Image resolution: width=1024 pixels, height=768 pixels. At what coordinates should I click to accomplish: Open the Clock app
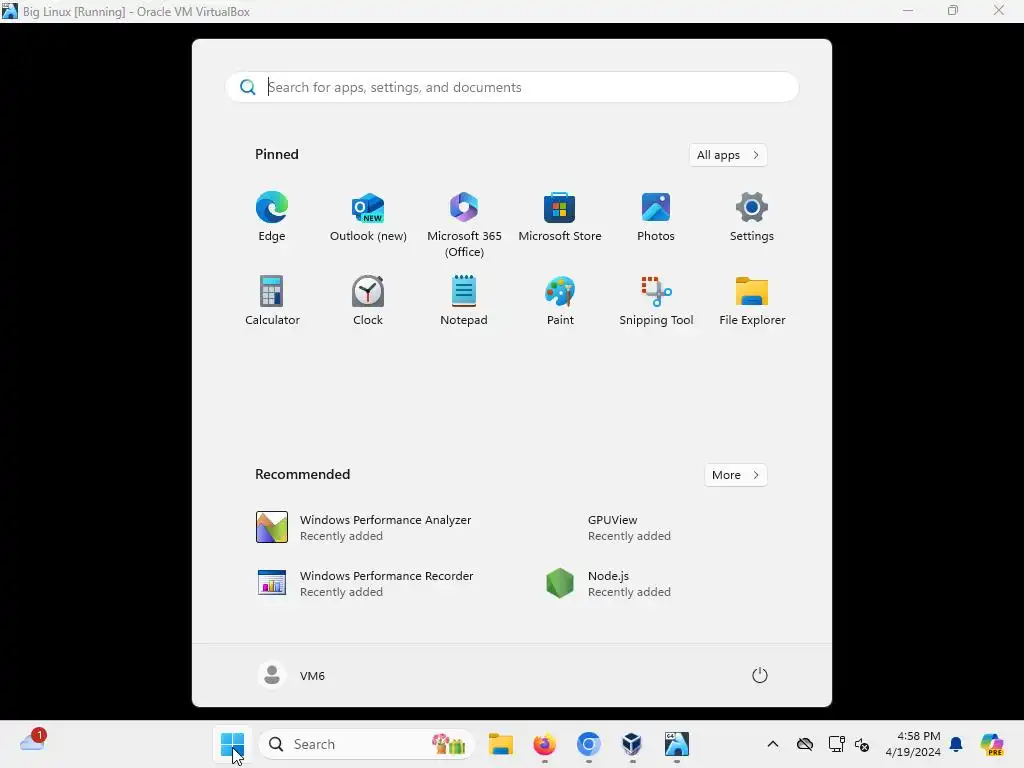click(x=368, y=300)
